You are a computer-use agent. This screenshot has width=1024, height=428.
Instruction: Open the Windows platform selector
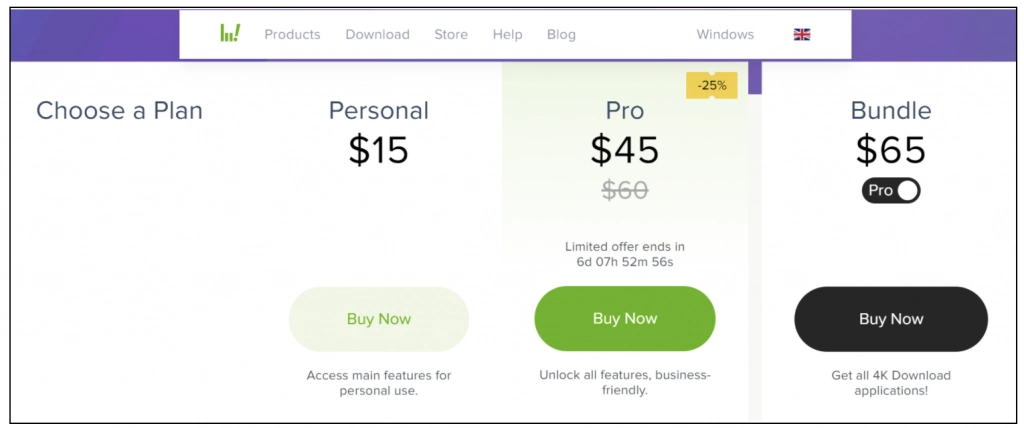tap(725, 34)
